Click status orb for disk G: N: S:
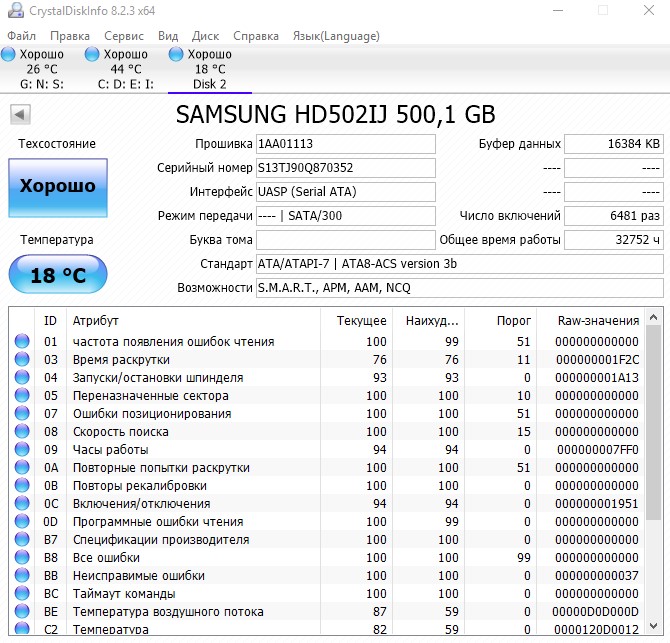 [x=9, y=54]
